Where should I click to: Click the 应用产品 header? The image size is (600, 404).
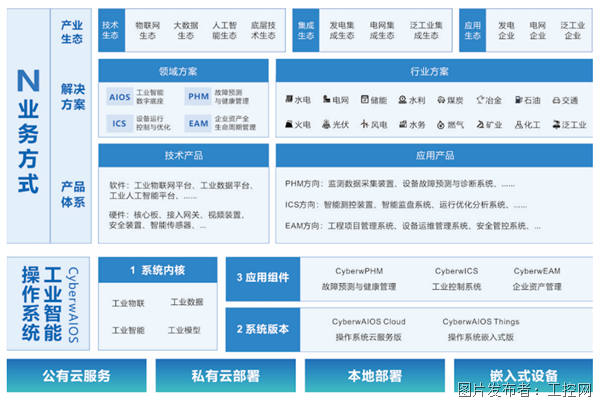coord(434,155)
